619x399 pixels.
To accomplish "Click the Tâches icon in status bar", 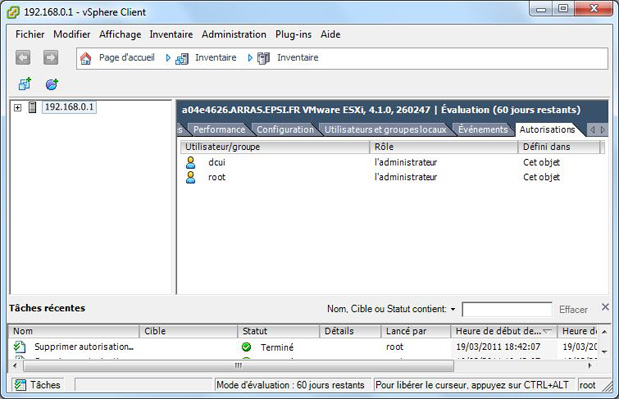I will click(20, 385).
